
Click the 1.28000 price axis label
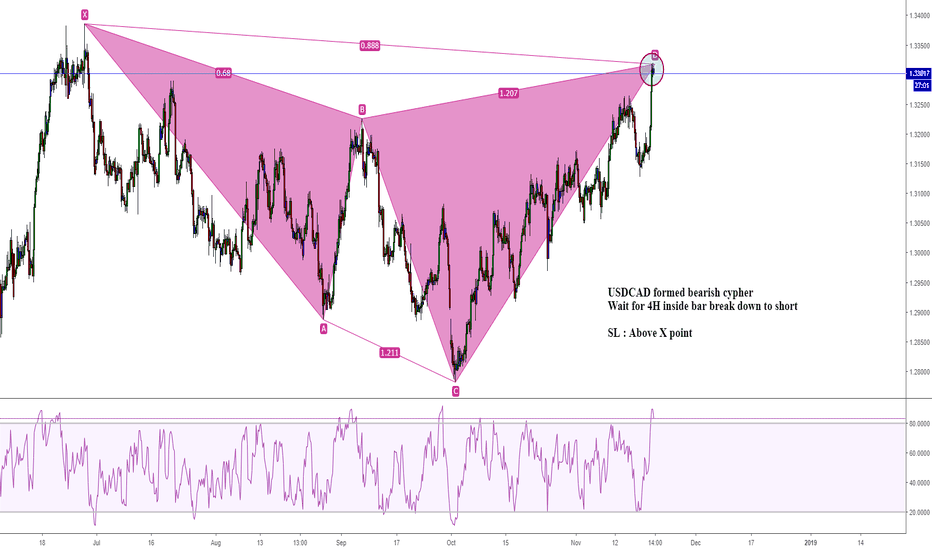point(919,372)
